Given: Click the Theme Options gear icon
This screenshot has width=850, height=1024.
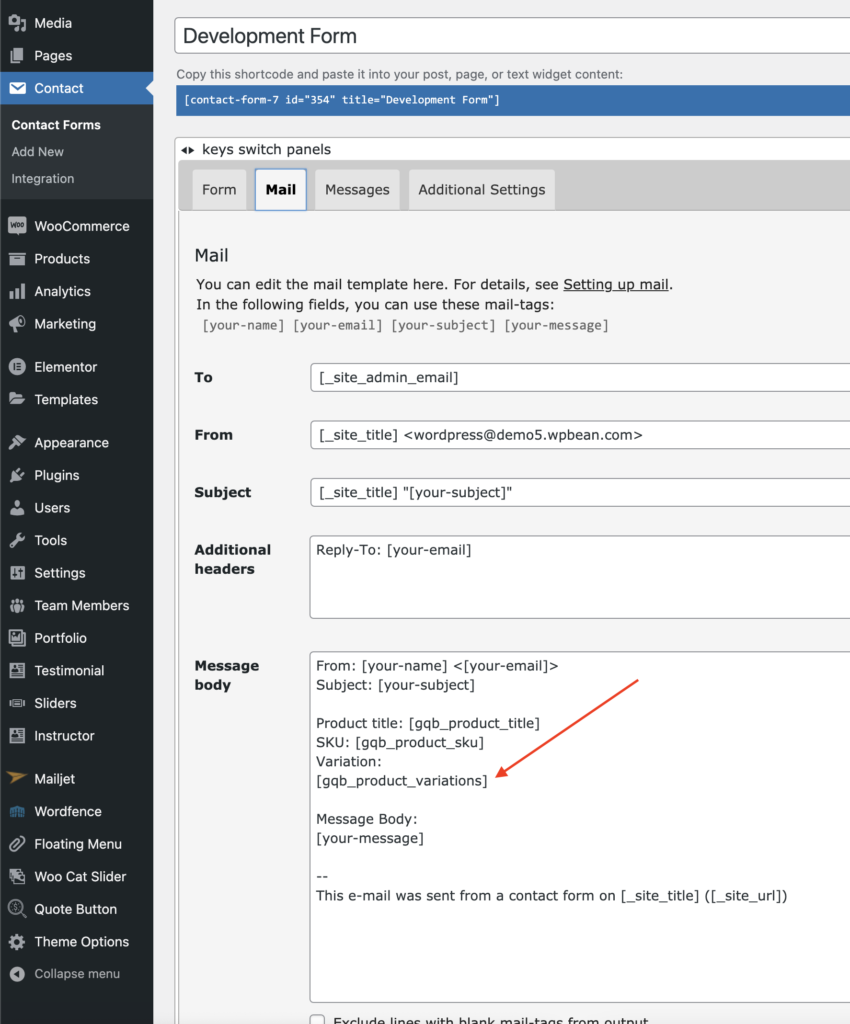Looking at the screenshot, I should pyautogui.click(x=17, y=942).
